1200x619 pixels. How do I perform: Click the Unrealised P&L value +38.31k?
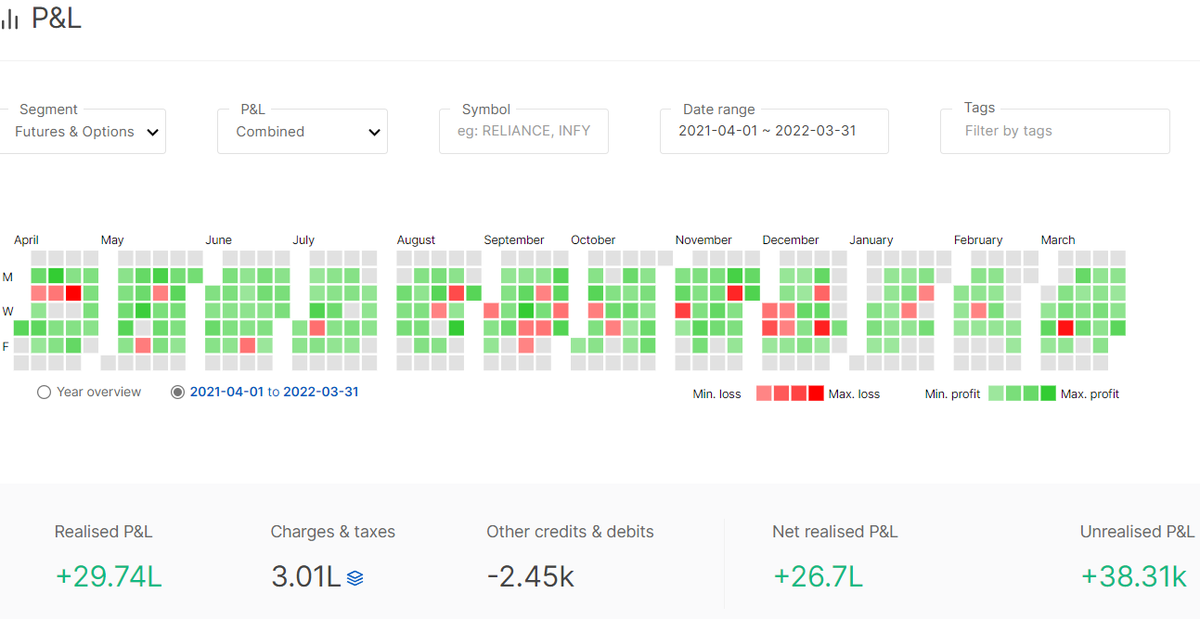coord(1133,577)
